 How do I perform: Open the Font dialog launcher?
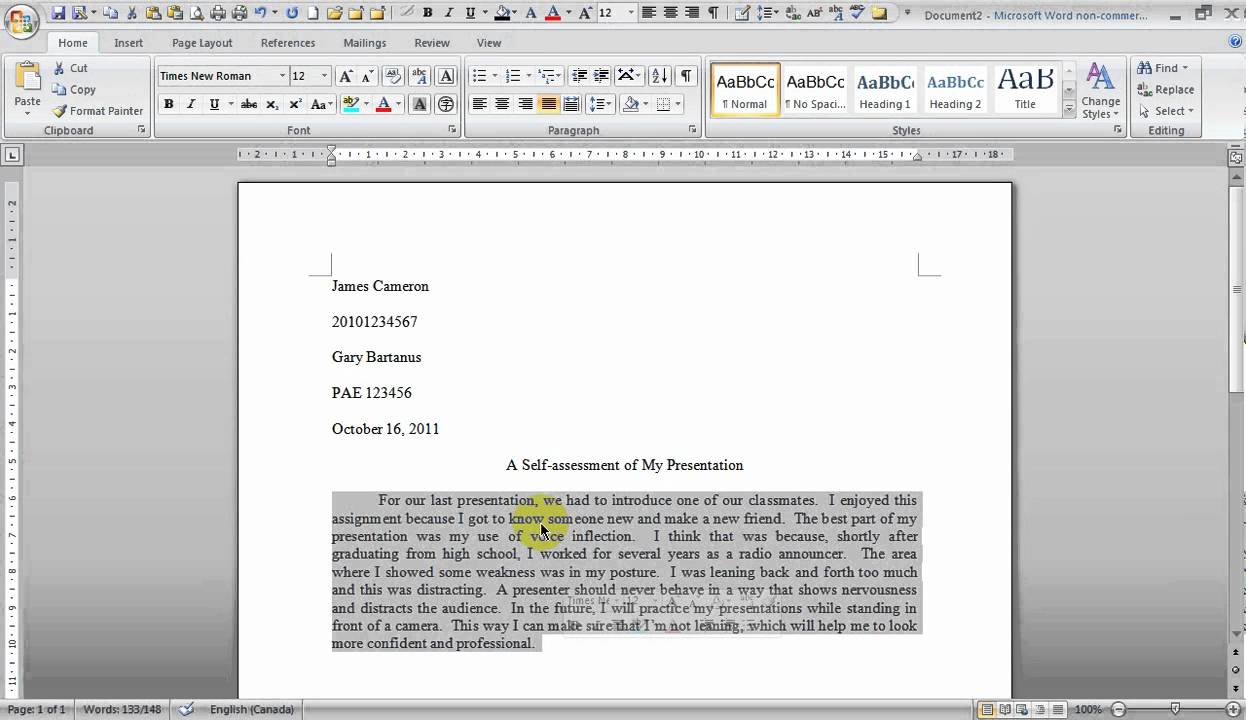(x=452, y=130)
